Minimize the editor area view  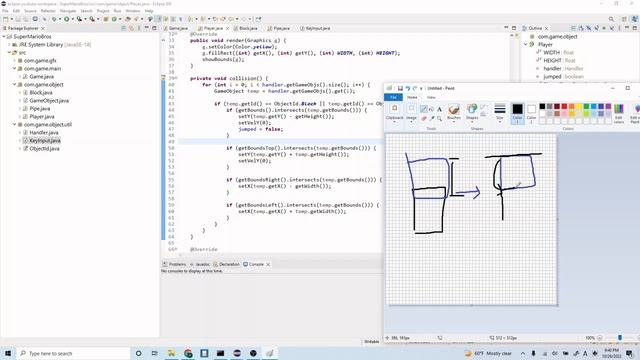click(506, 28)
